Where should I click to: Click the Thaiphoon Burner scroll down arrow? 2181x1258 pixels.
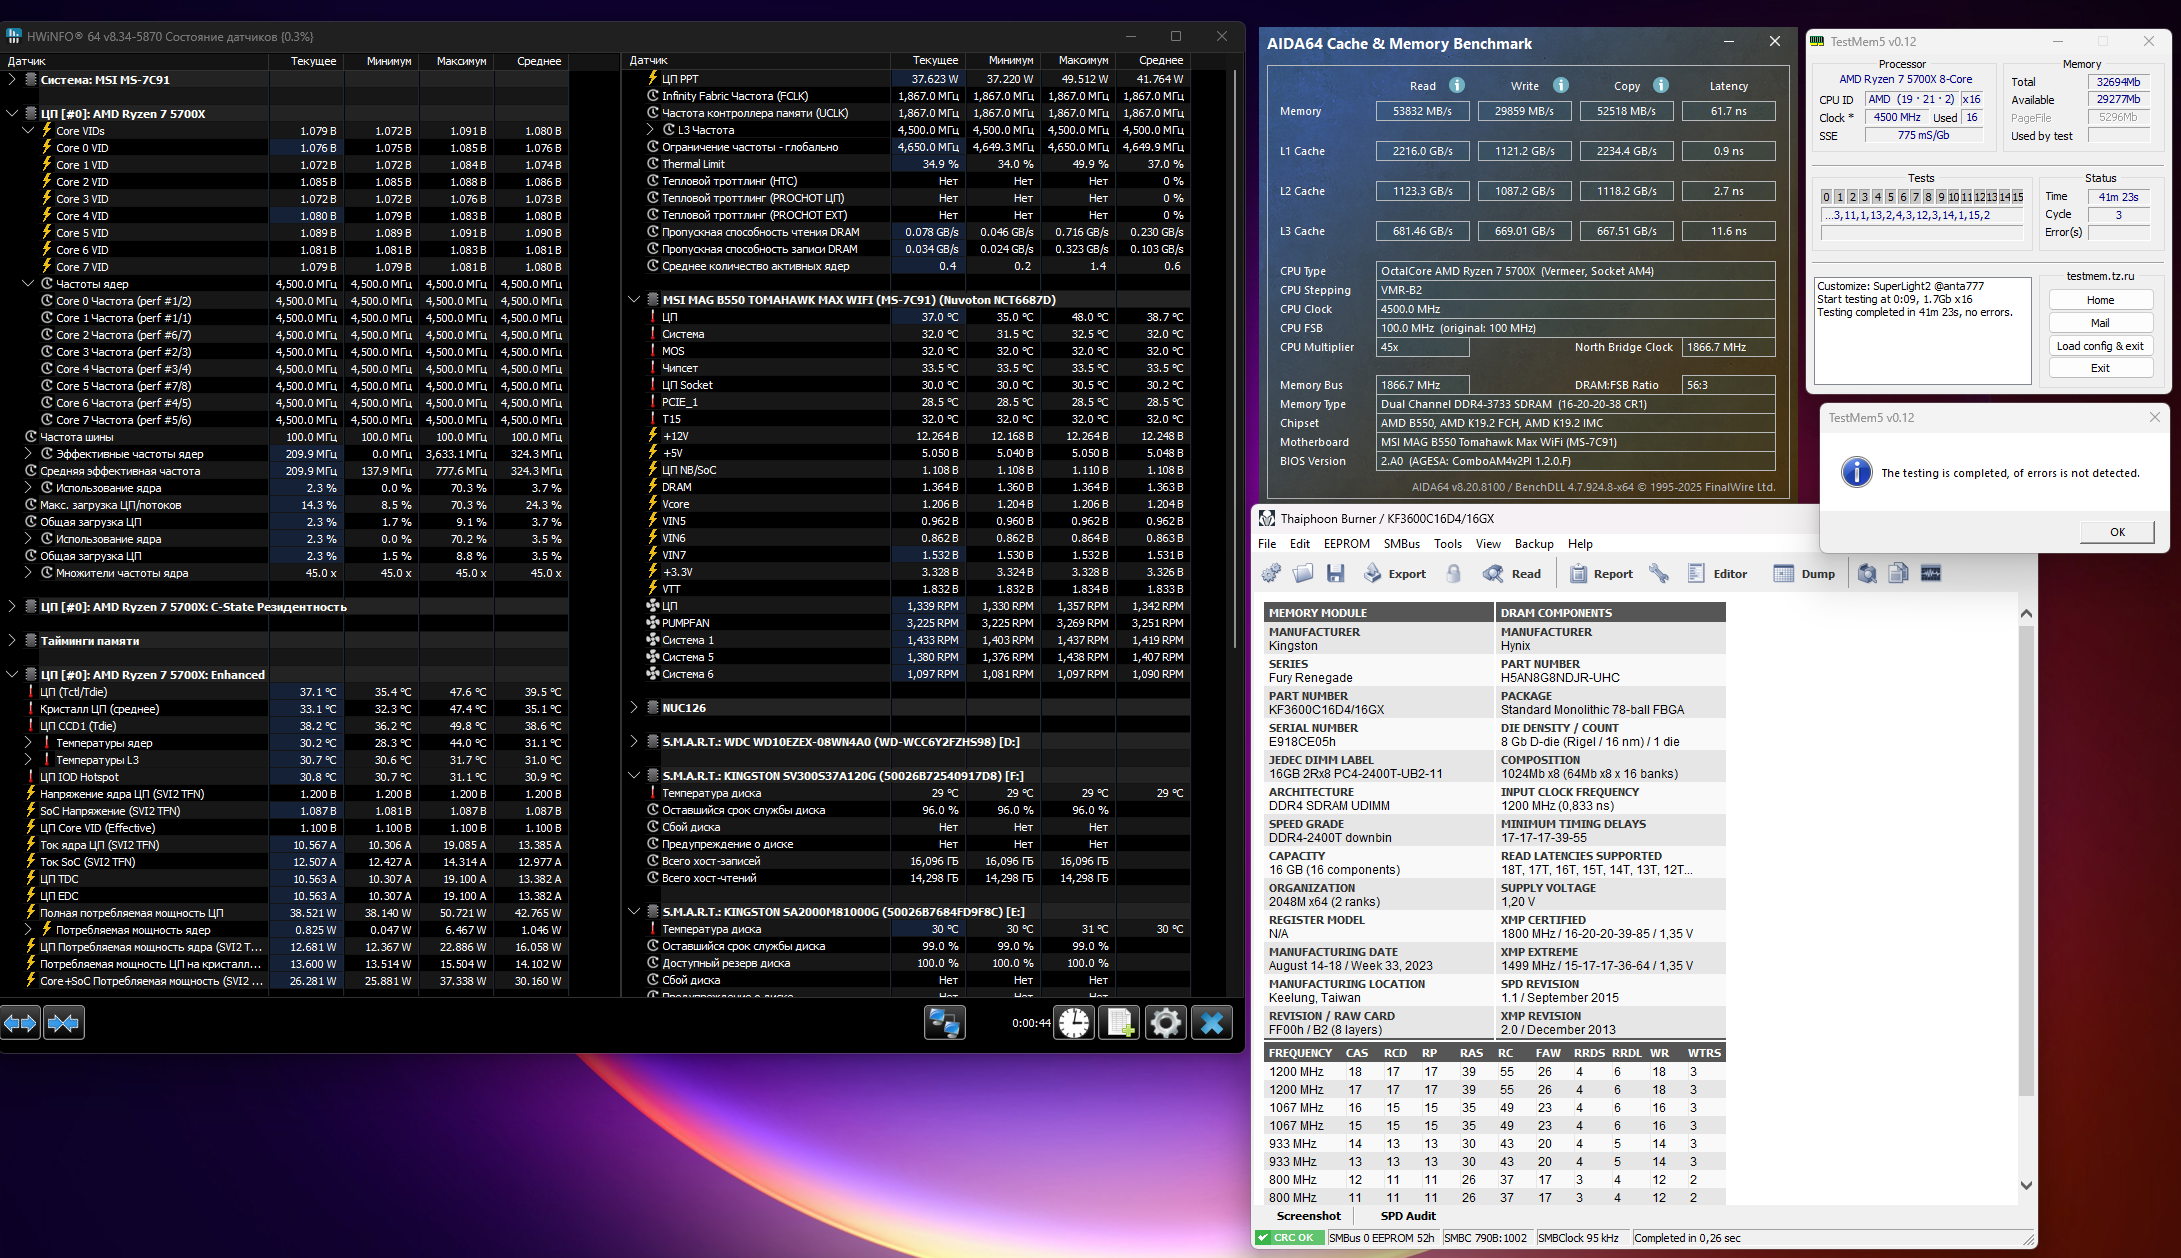point(2026,1186)
